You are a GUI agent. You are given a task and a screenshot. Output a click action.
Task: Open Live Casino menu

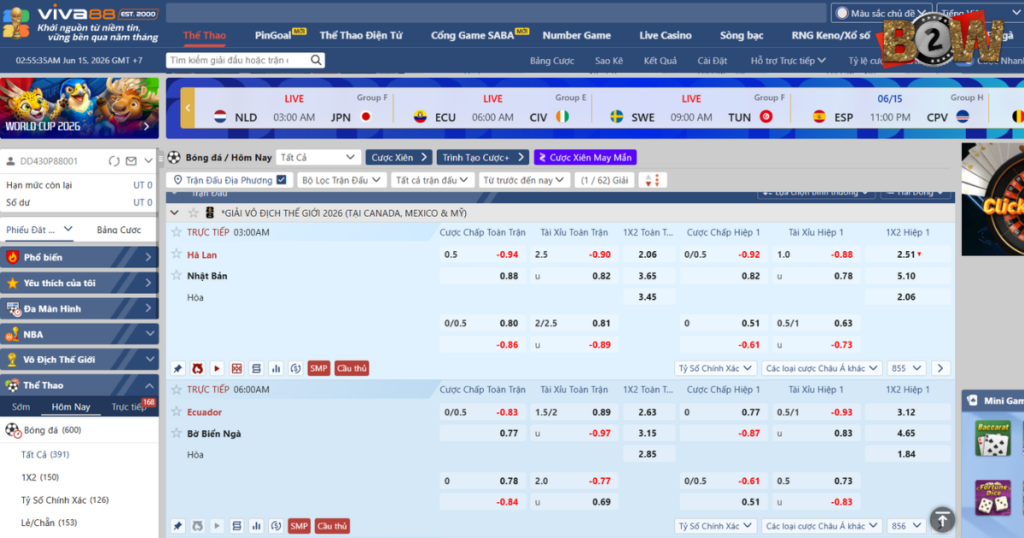(x=665, y=35)
